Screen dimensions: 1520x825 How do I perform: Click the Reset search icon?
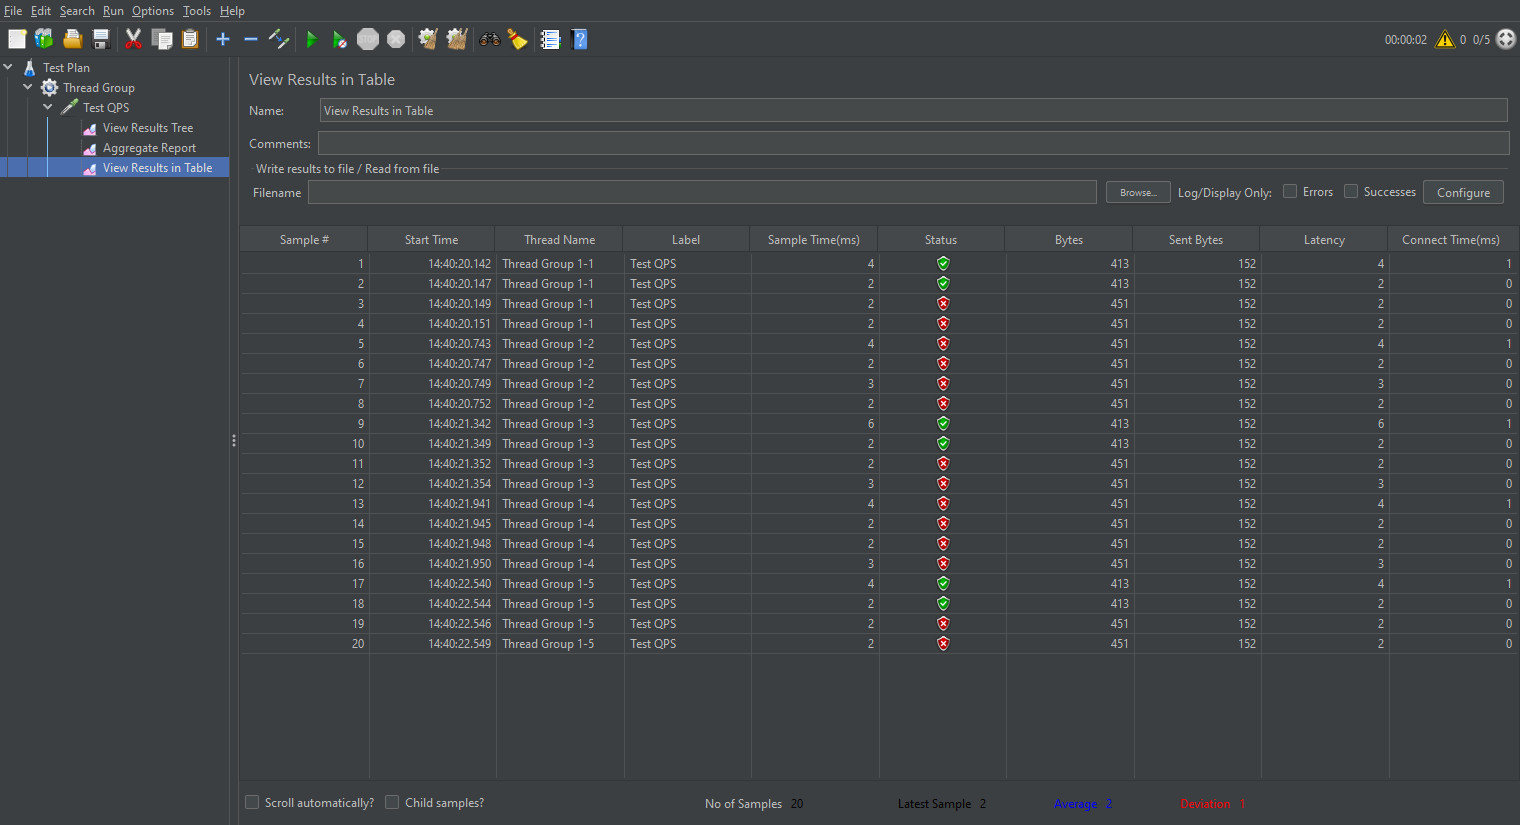pyautogui.click(x=518, y=39)
